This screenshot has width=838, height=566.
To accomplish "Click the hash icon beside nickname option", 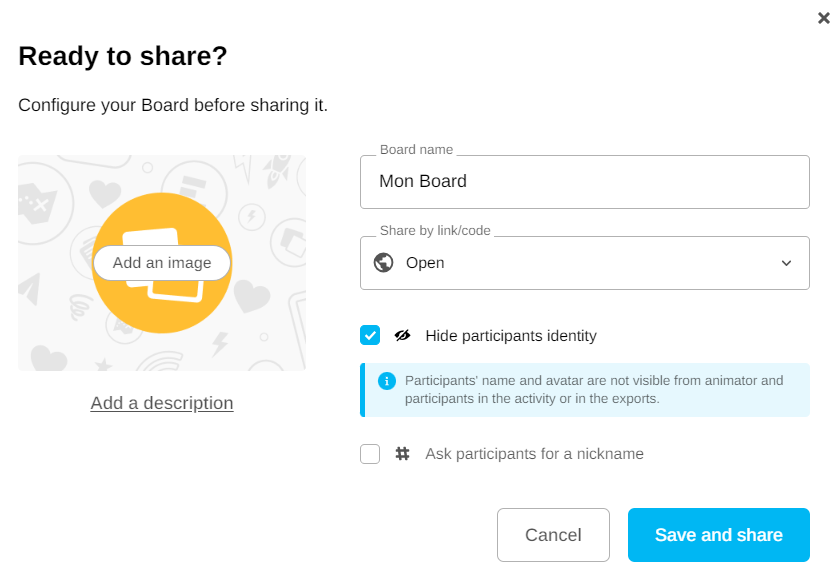I will pyautogui.click(x=403, y=453).
